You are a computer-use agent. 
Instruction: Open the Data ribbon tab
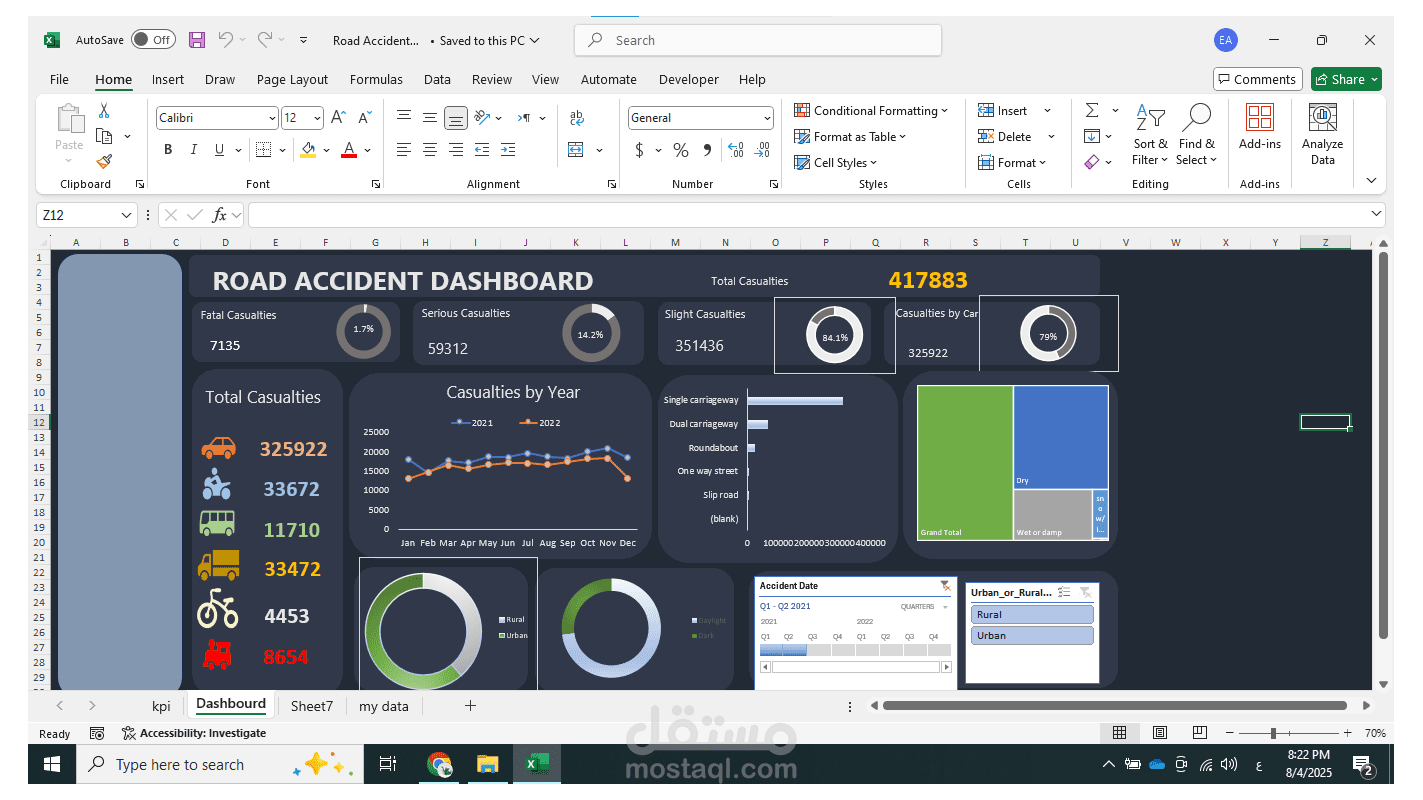click(x=437, y=80)
